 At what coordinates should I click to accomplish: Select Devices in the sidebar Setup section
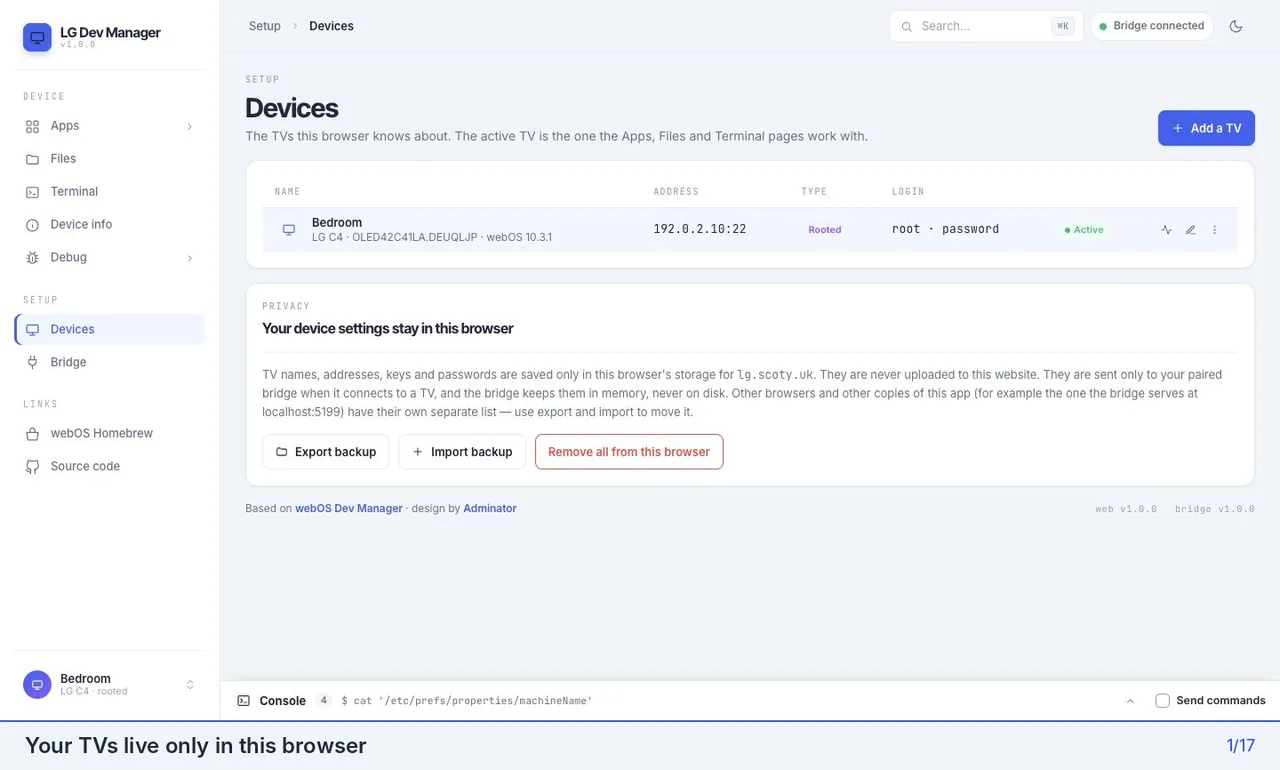coord(110,330)
